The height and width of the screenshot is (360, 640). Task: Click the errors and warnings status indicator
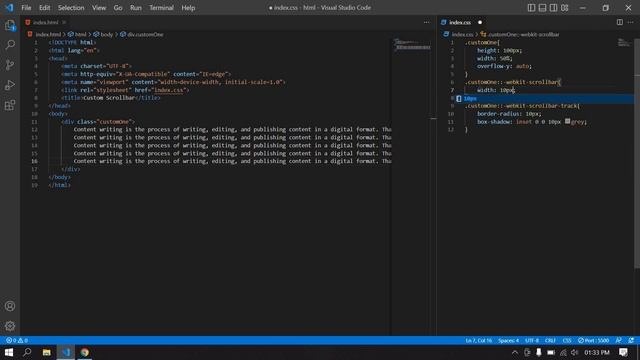pyautogui.click(x=17, y=340)
